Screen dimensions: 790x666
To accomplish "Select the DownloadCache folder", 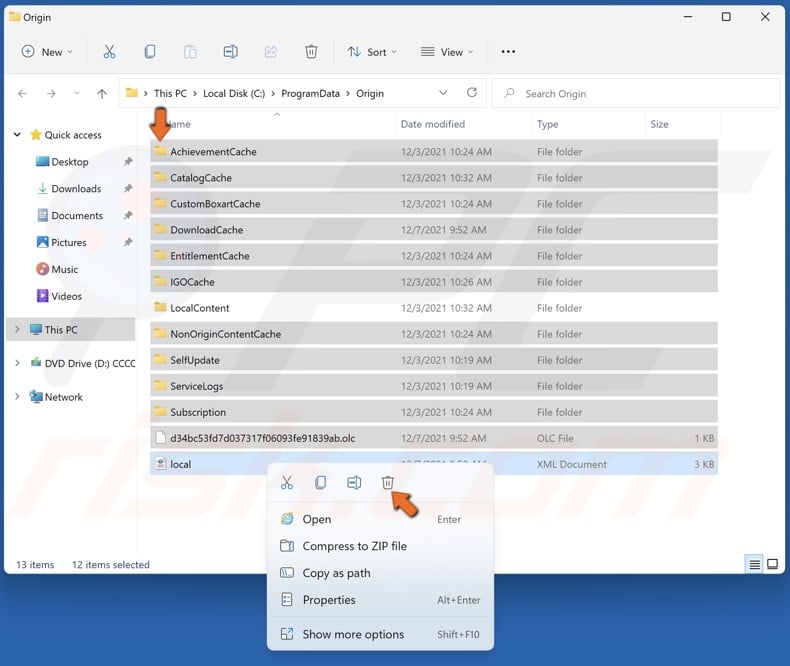I will (x=434, y=230).
